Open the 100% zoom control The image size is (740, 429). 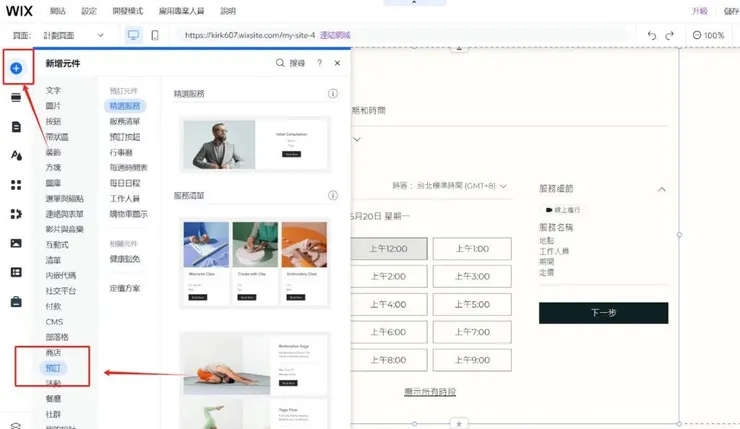click(708, 35)
